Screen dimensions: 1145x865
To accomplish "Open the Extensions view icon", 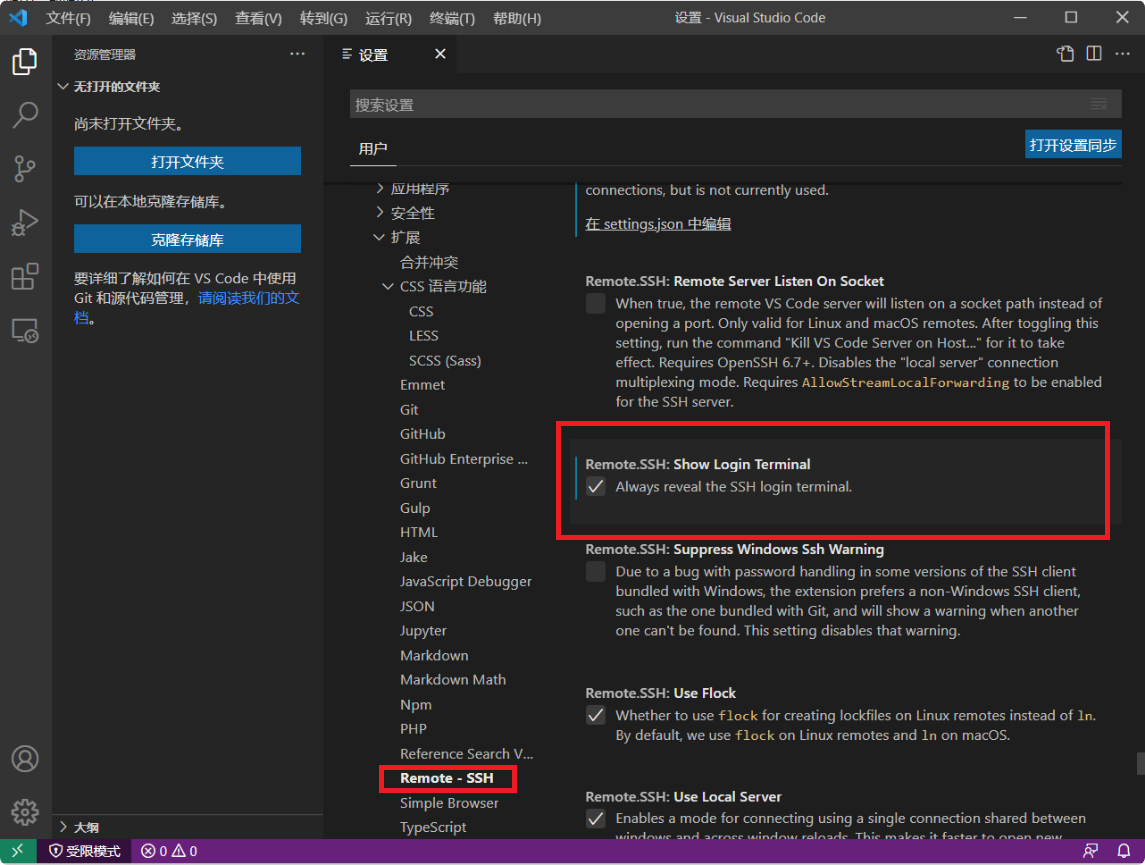I will point(25,277).
